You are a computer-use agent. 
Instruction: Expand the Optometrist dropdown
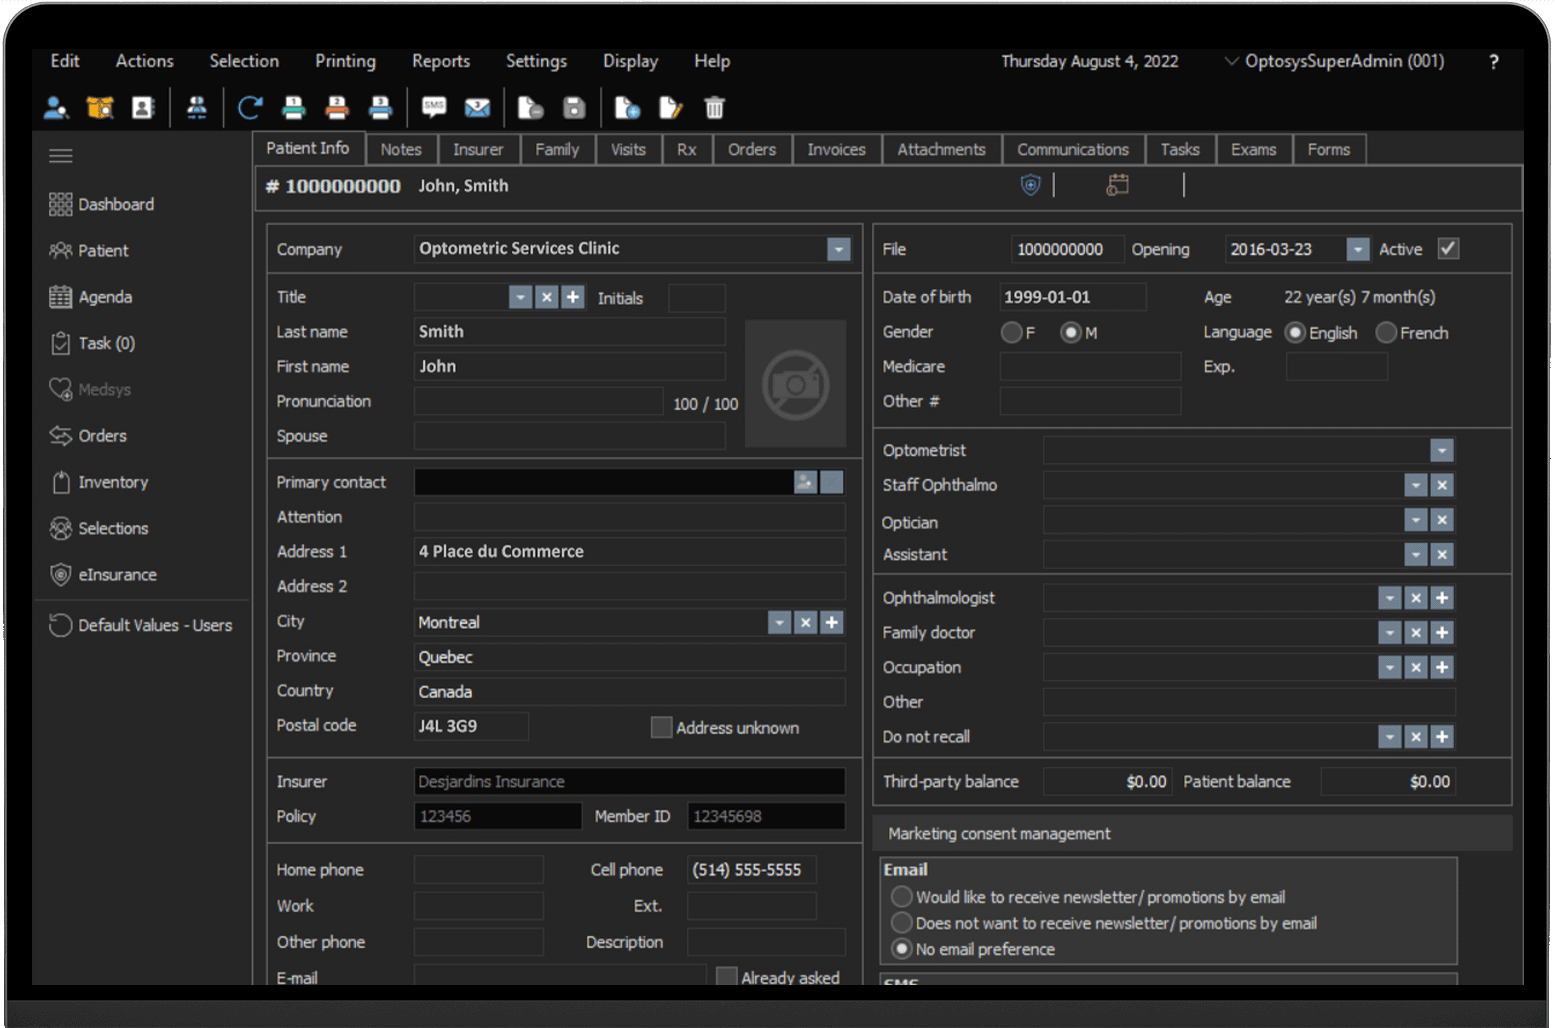1441,450
